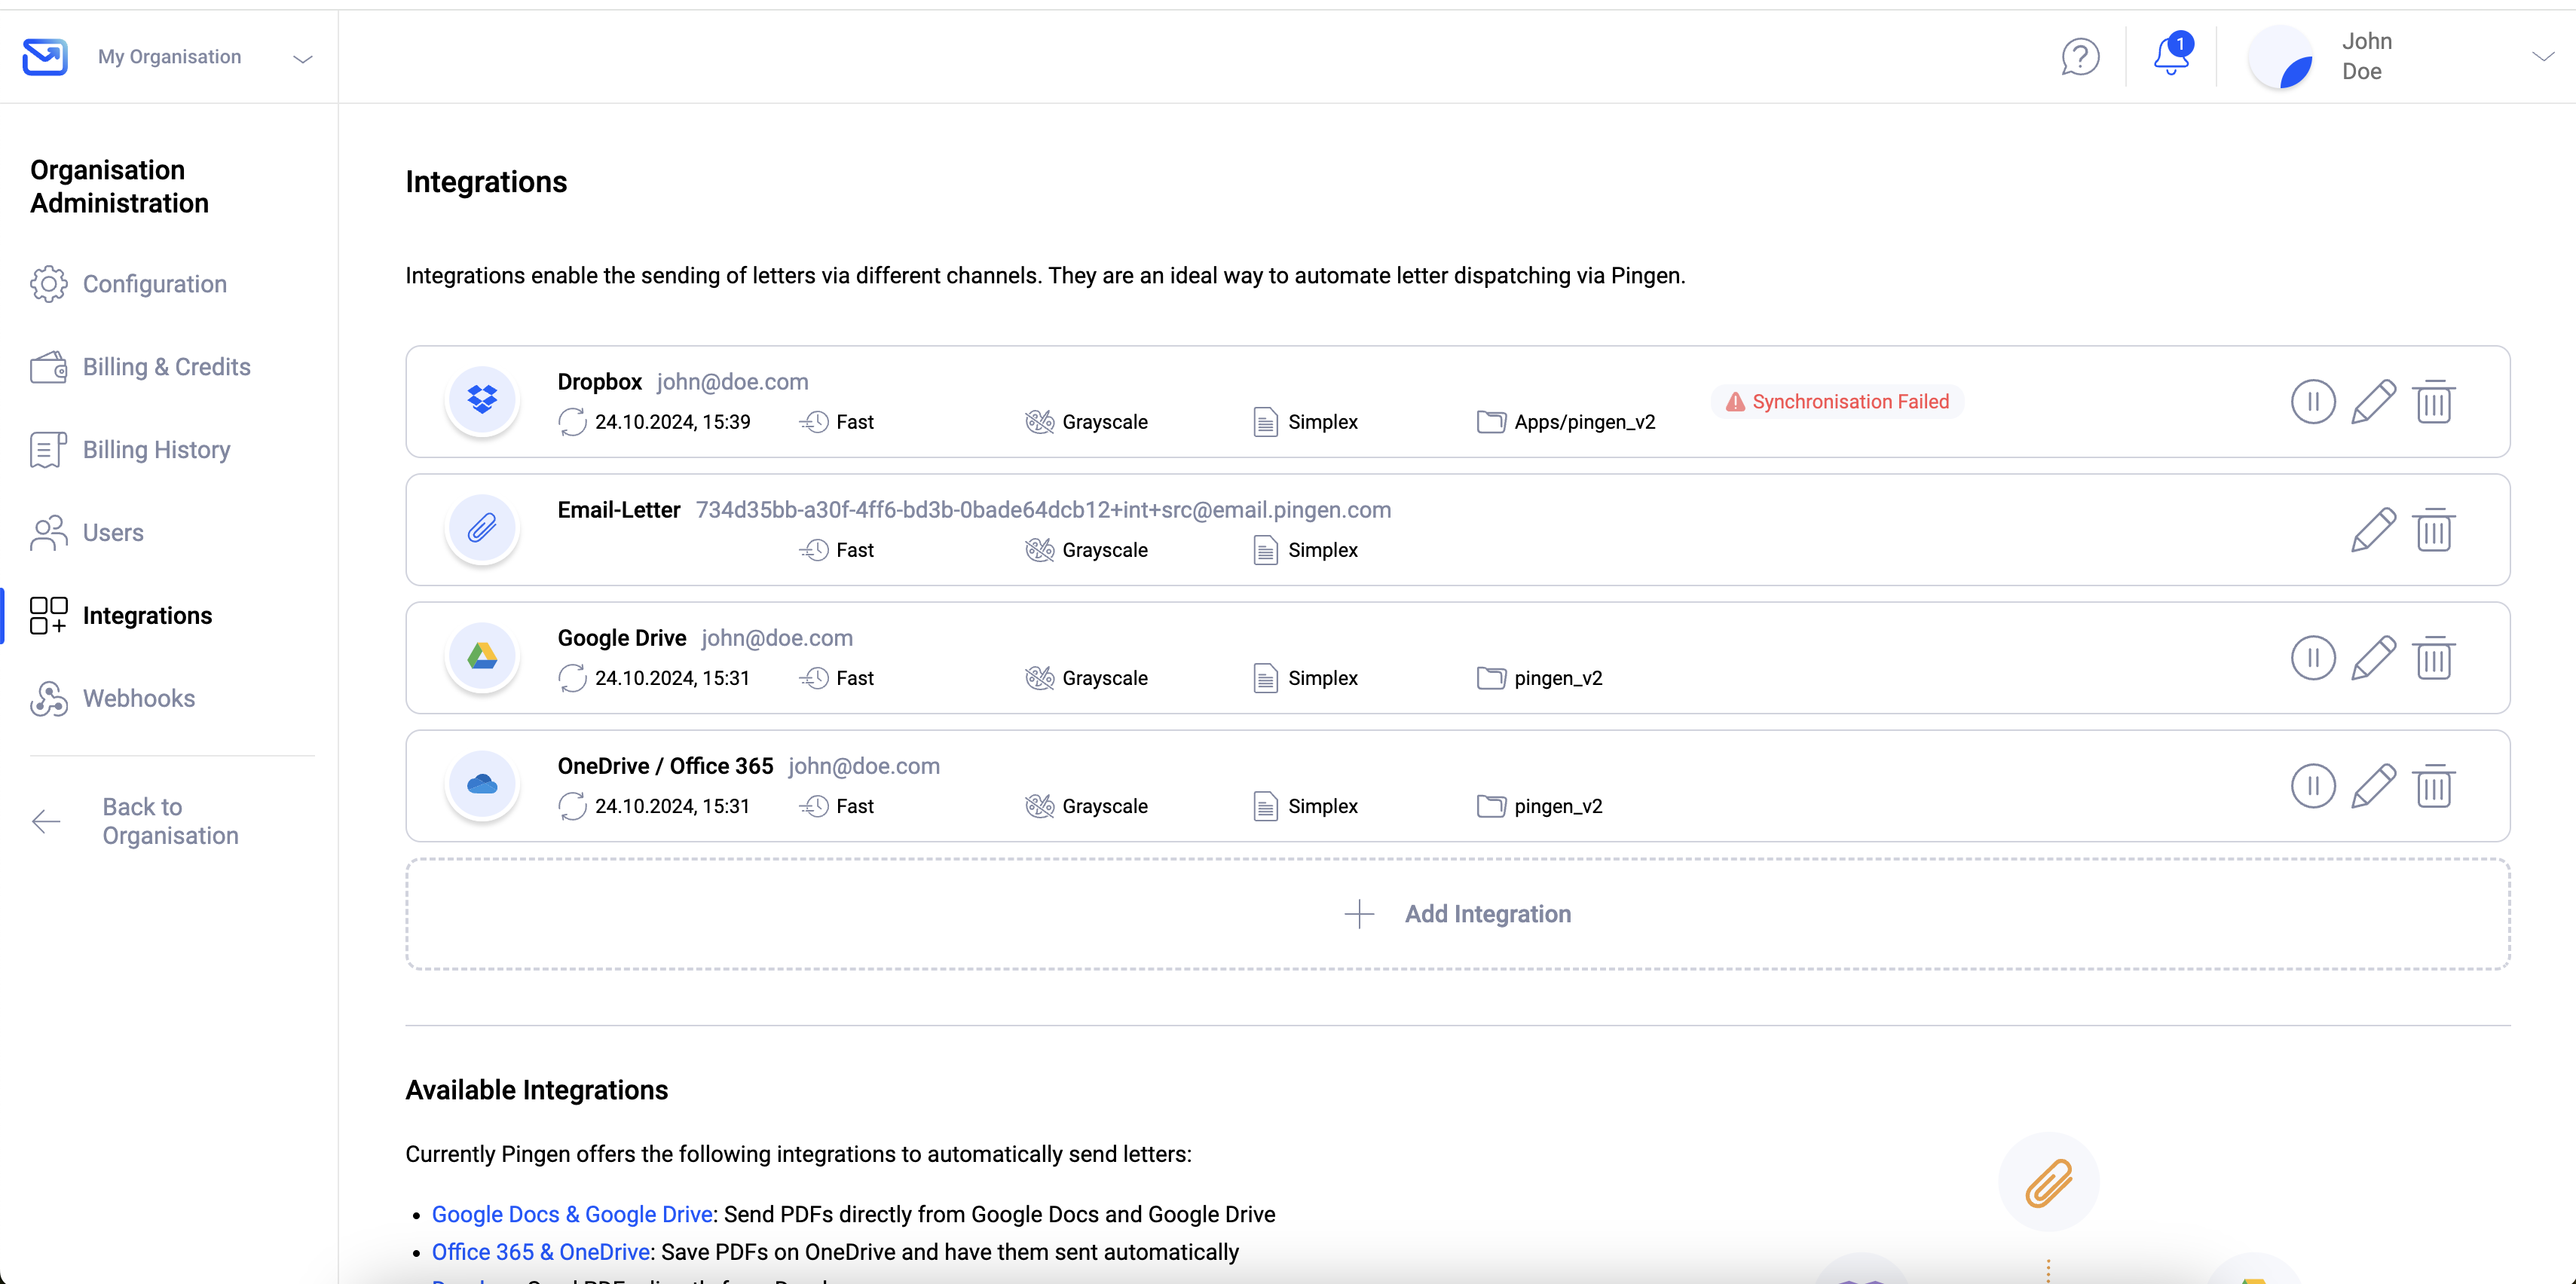Go to Configuration in sidebar
This screenshot has width=2576, height=1284.
(155, 284)
